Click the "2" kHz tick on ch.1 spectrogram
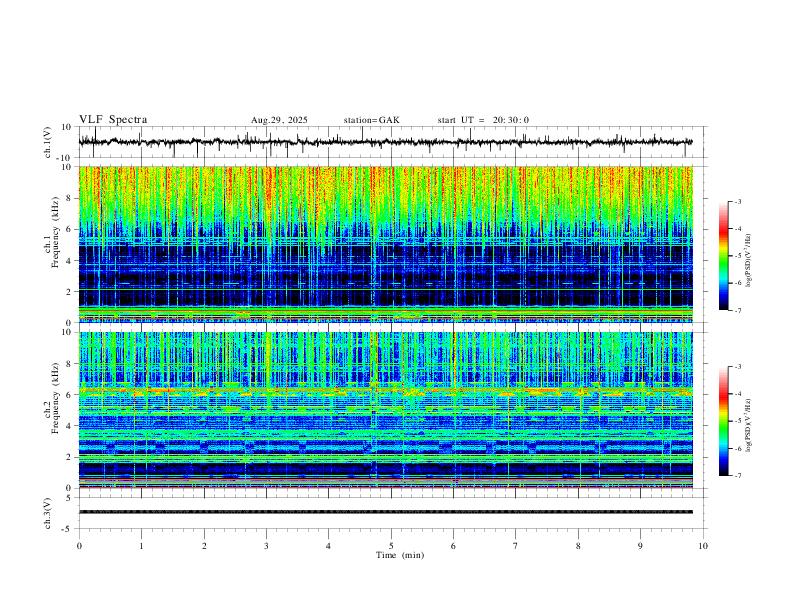 [69, 291]
